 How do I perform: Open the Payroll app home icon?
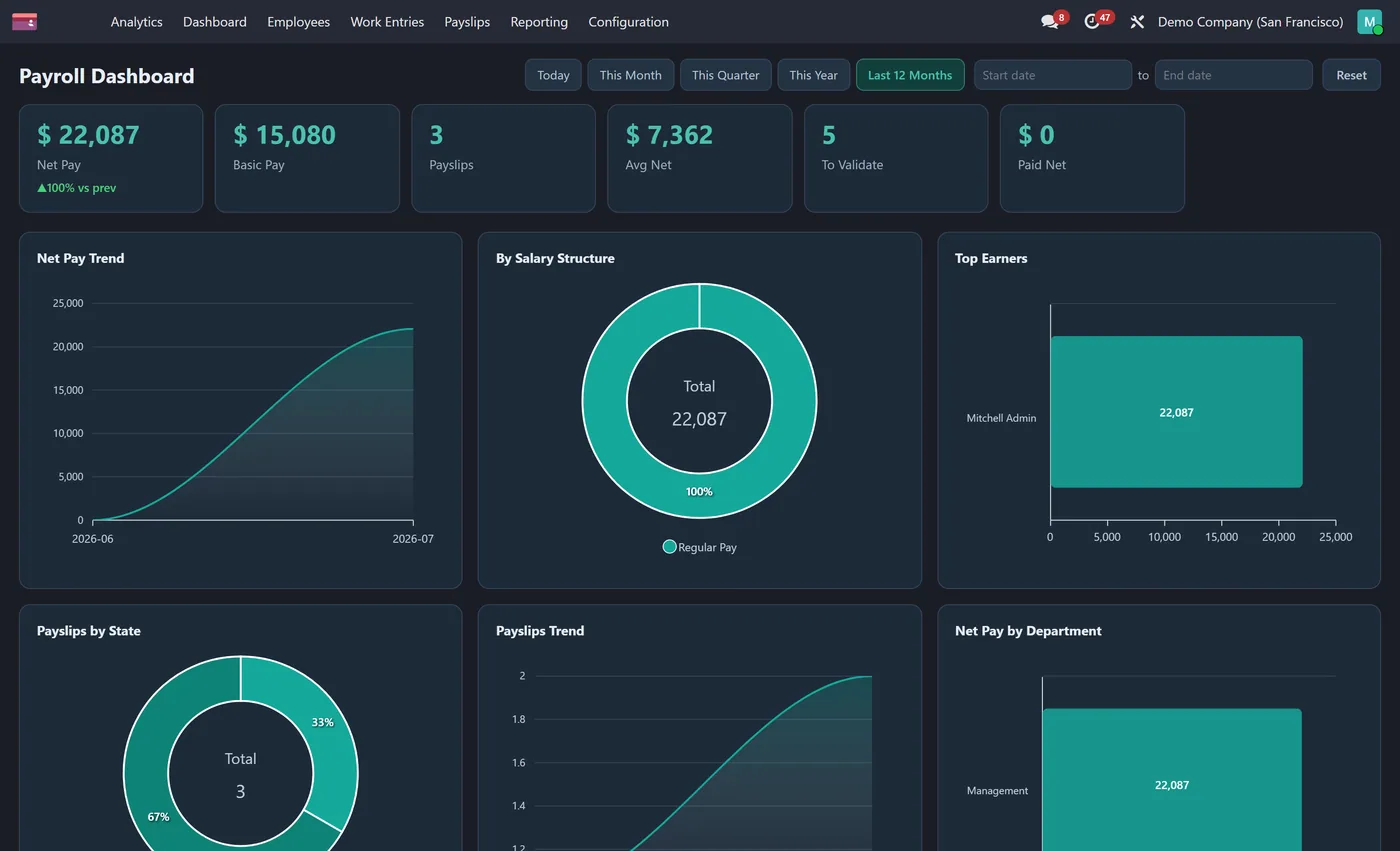pyautogui.click(x=25, y=21)
